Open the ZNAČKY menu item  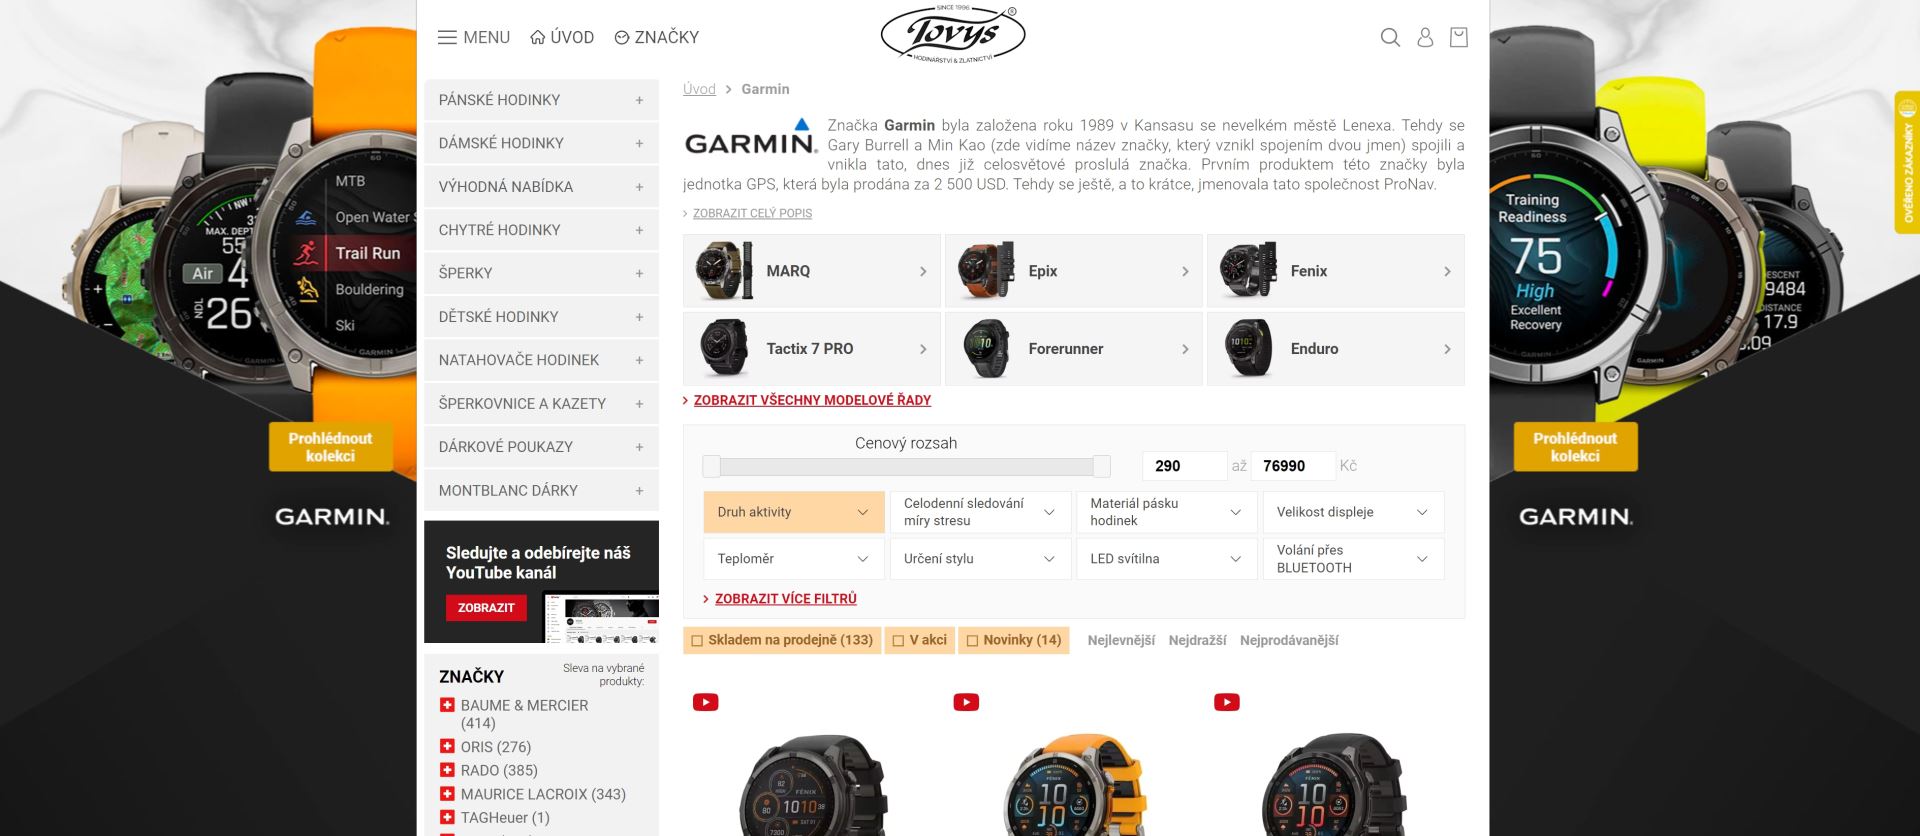pyautogui.click(x=657, y=38)
